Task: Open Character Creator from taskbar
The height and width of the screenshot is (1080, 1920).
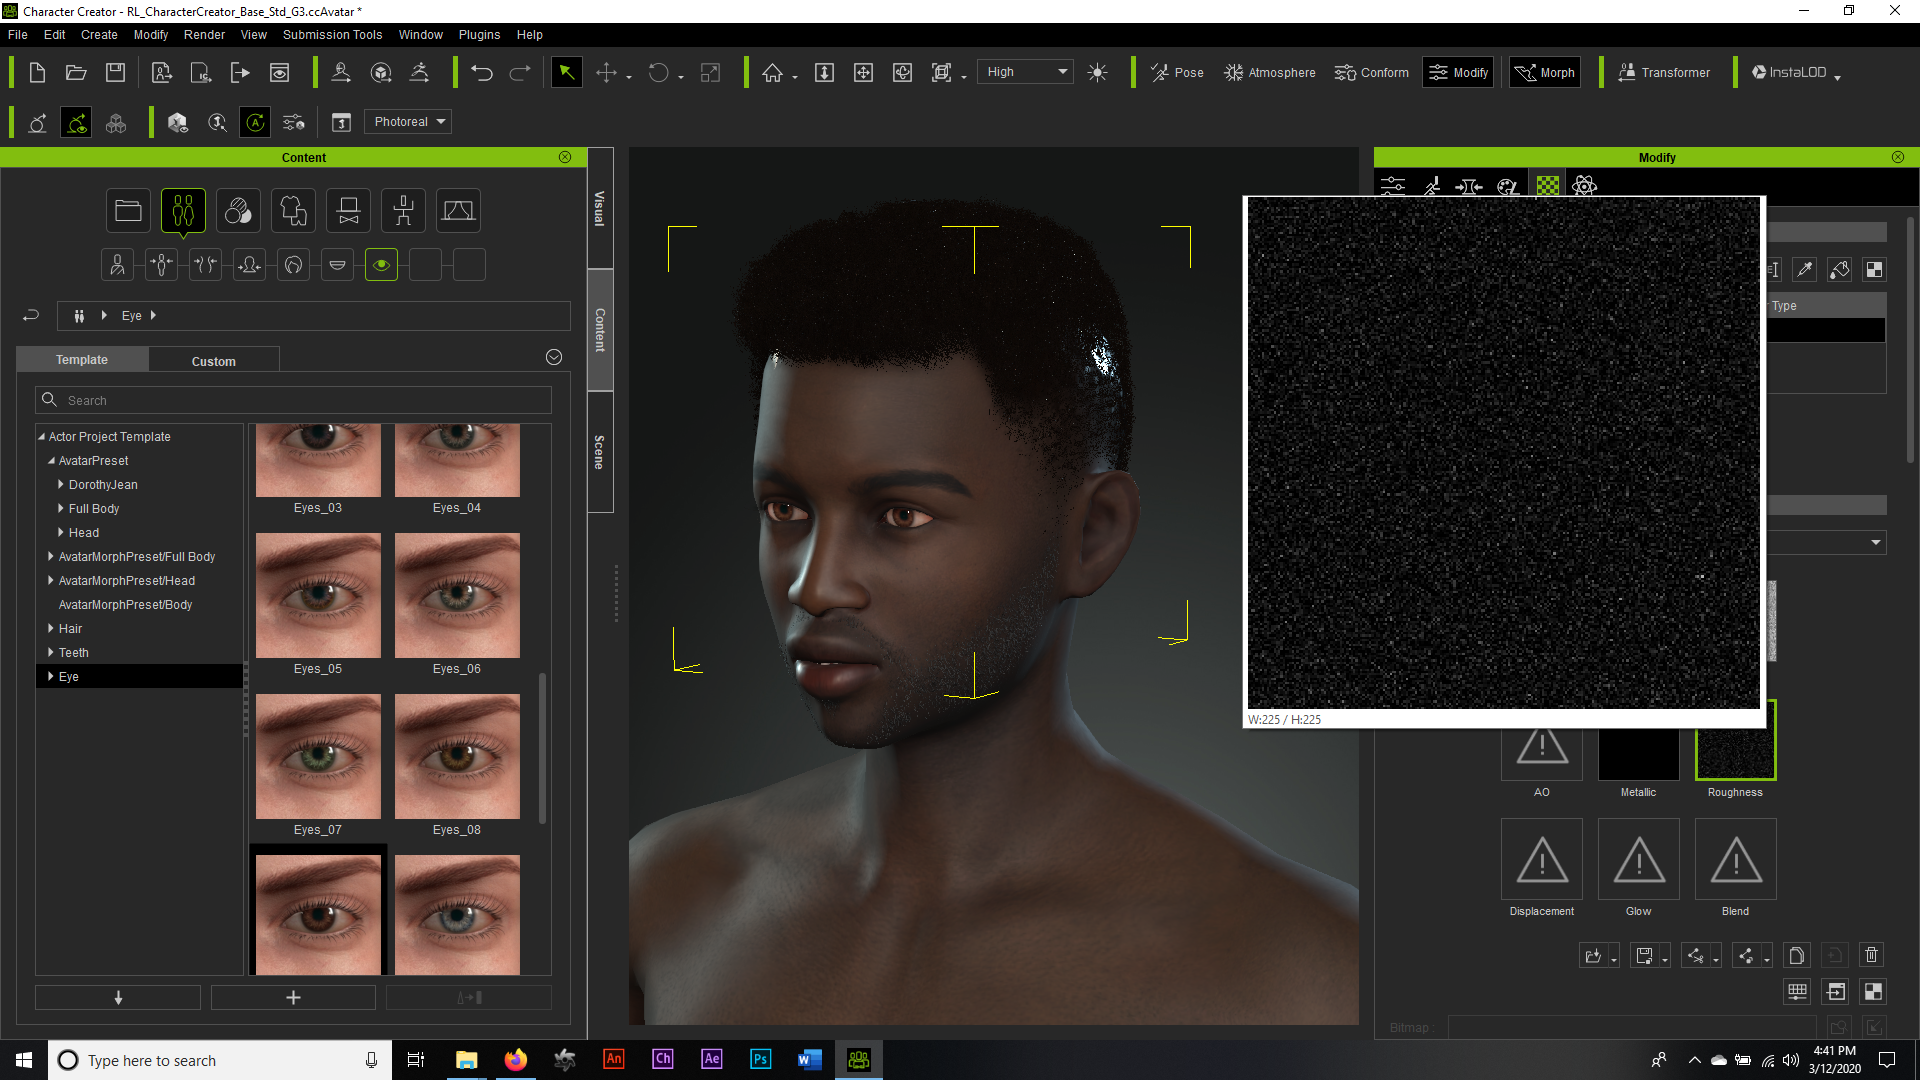Action: click(858, 1060)
